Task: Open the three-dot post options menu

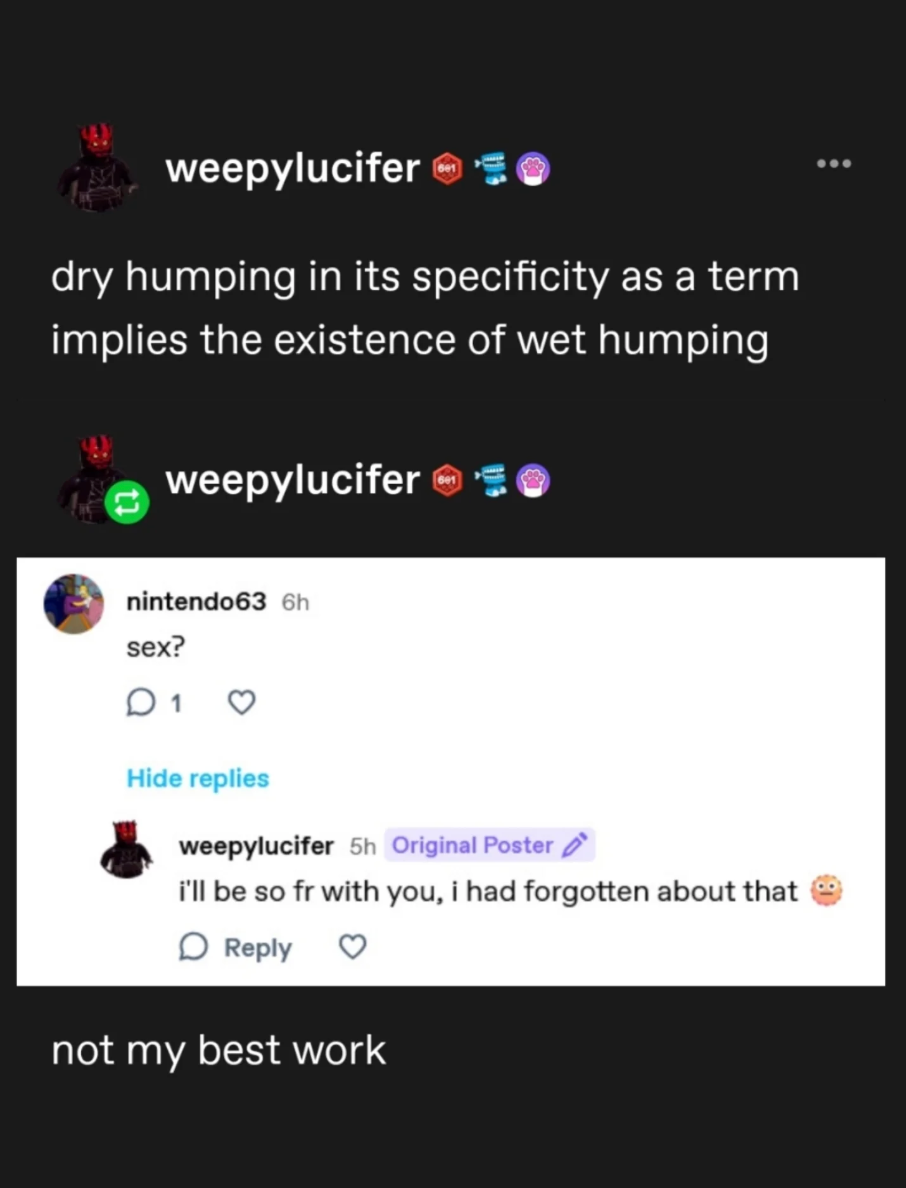Action: (x=832, y=163)
